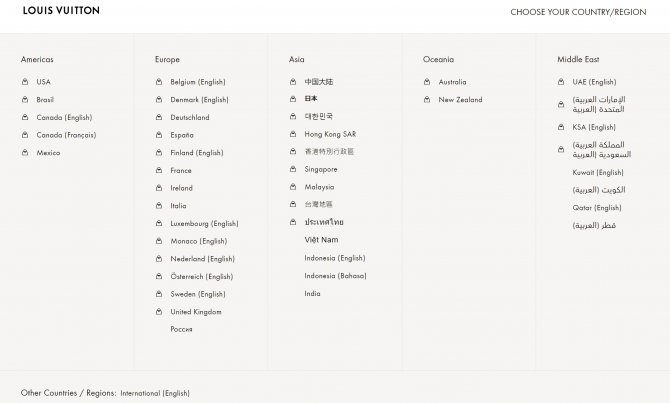This screenshot has width=670, height=403.
Task: Select Canada (English) link
Action: [64, 118]
